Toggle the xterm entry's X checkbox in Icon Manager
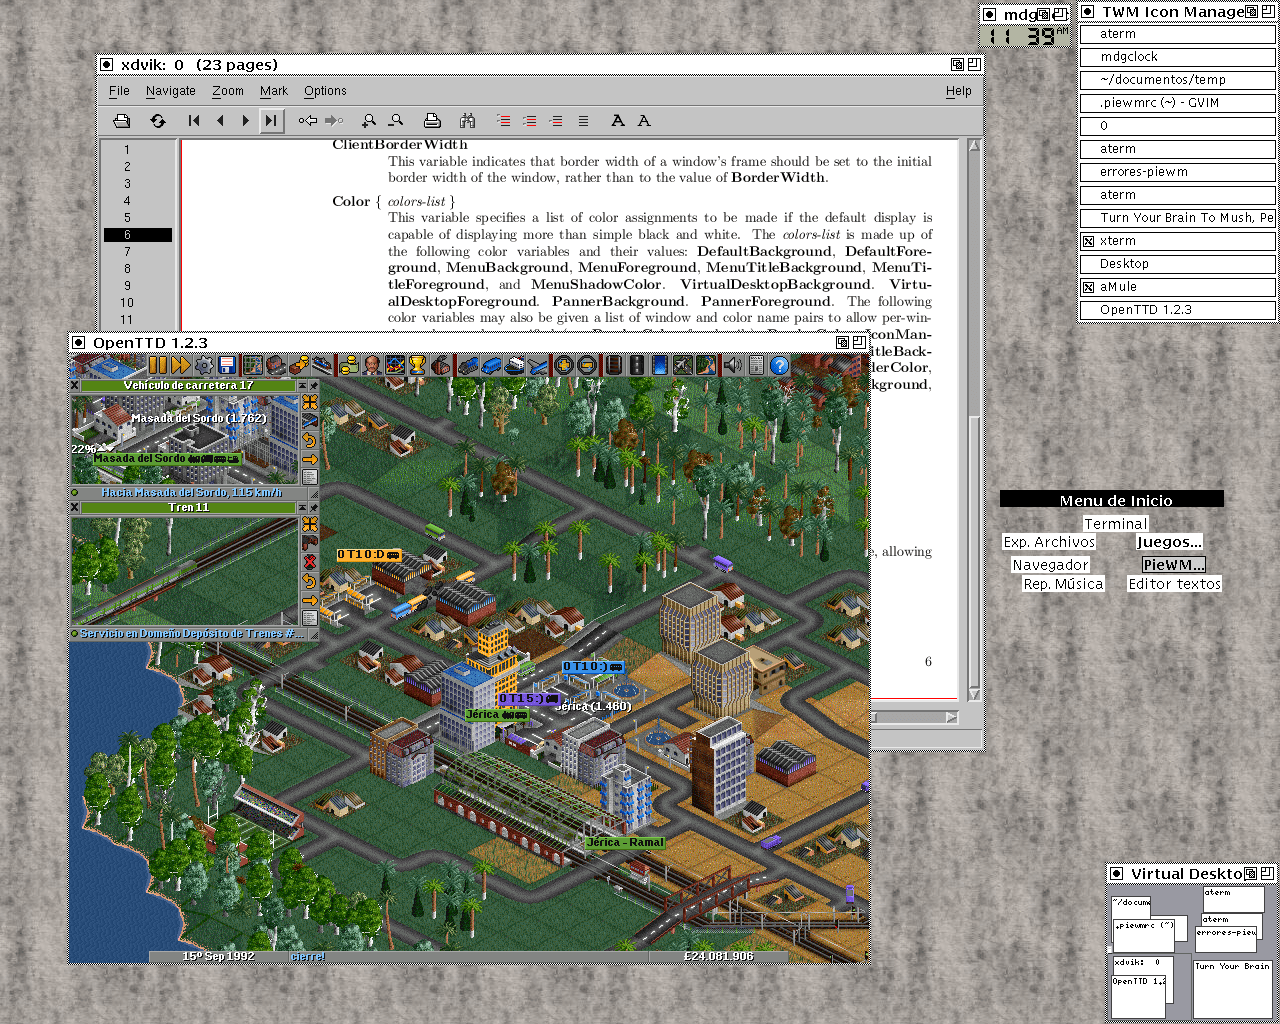The height and width of the screenshot is (1024, 1280). [1088, 241]
